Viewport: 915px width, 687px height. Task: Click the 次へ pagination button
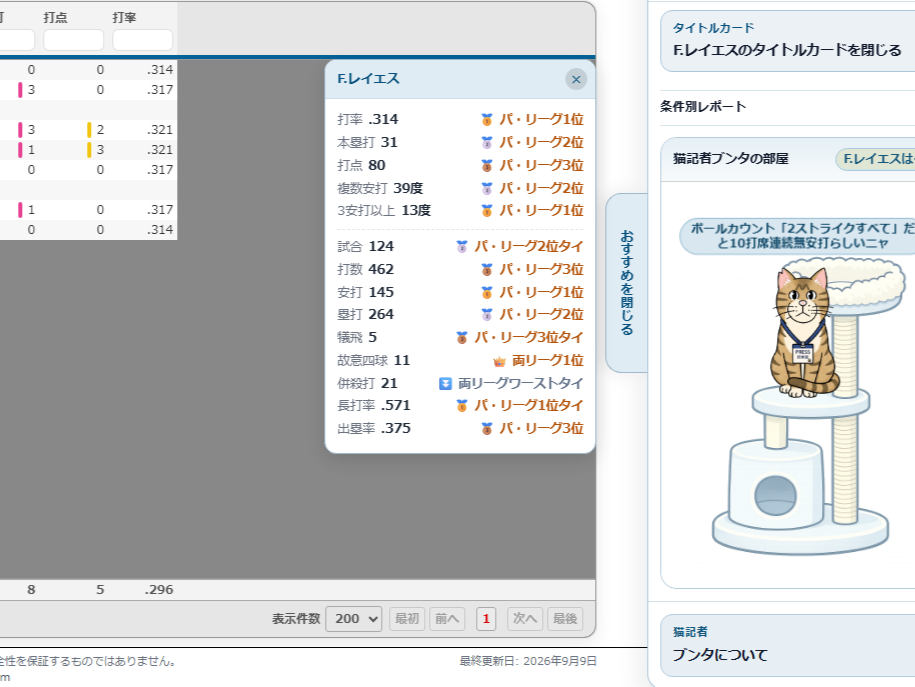(525, 619)
